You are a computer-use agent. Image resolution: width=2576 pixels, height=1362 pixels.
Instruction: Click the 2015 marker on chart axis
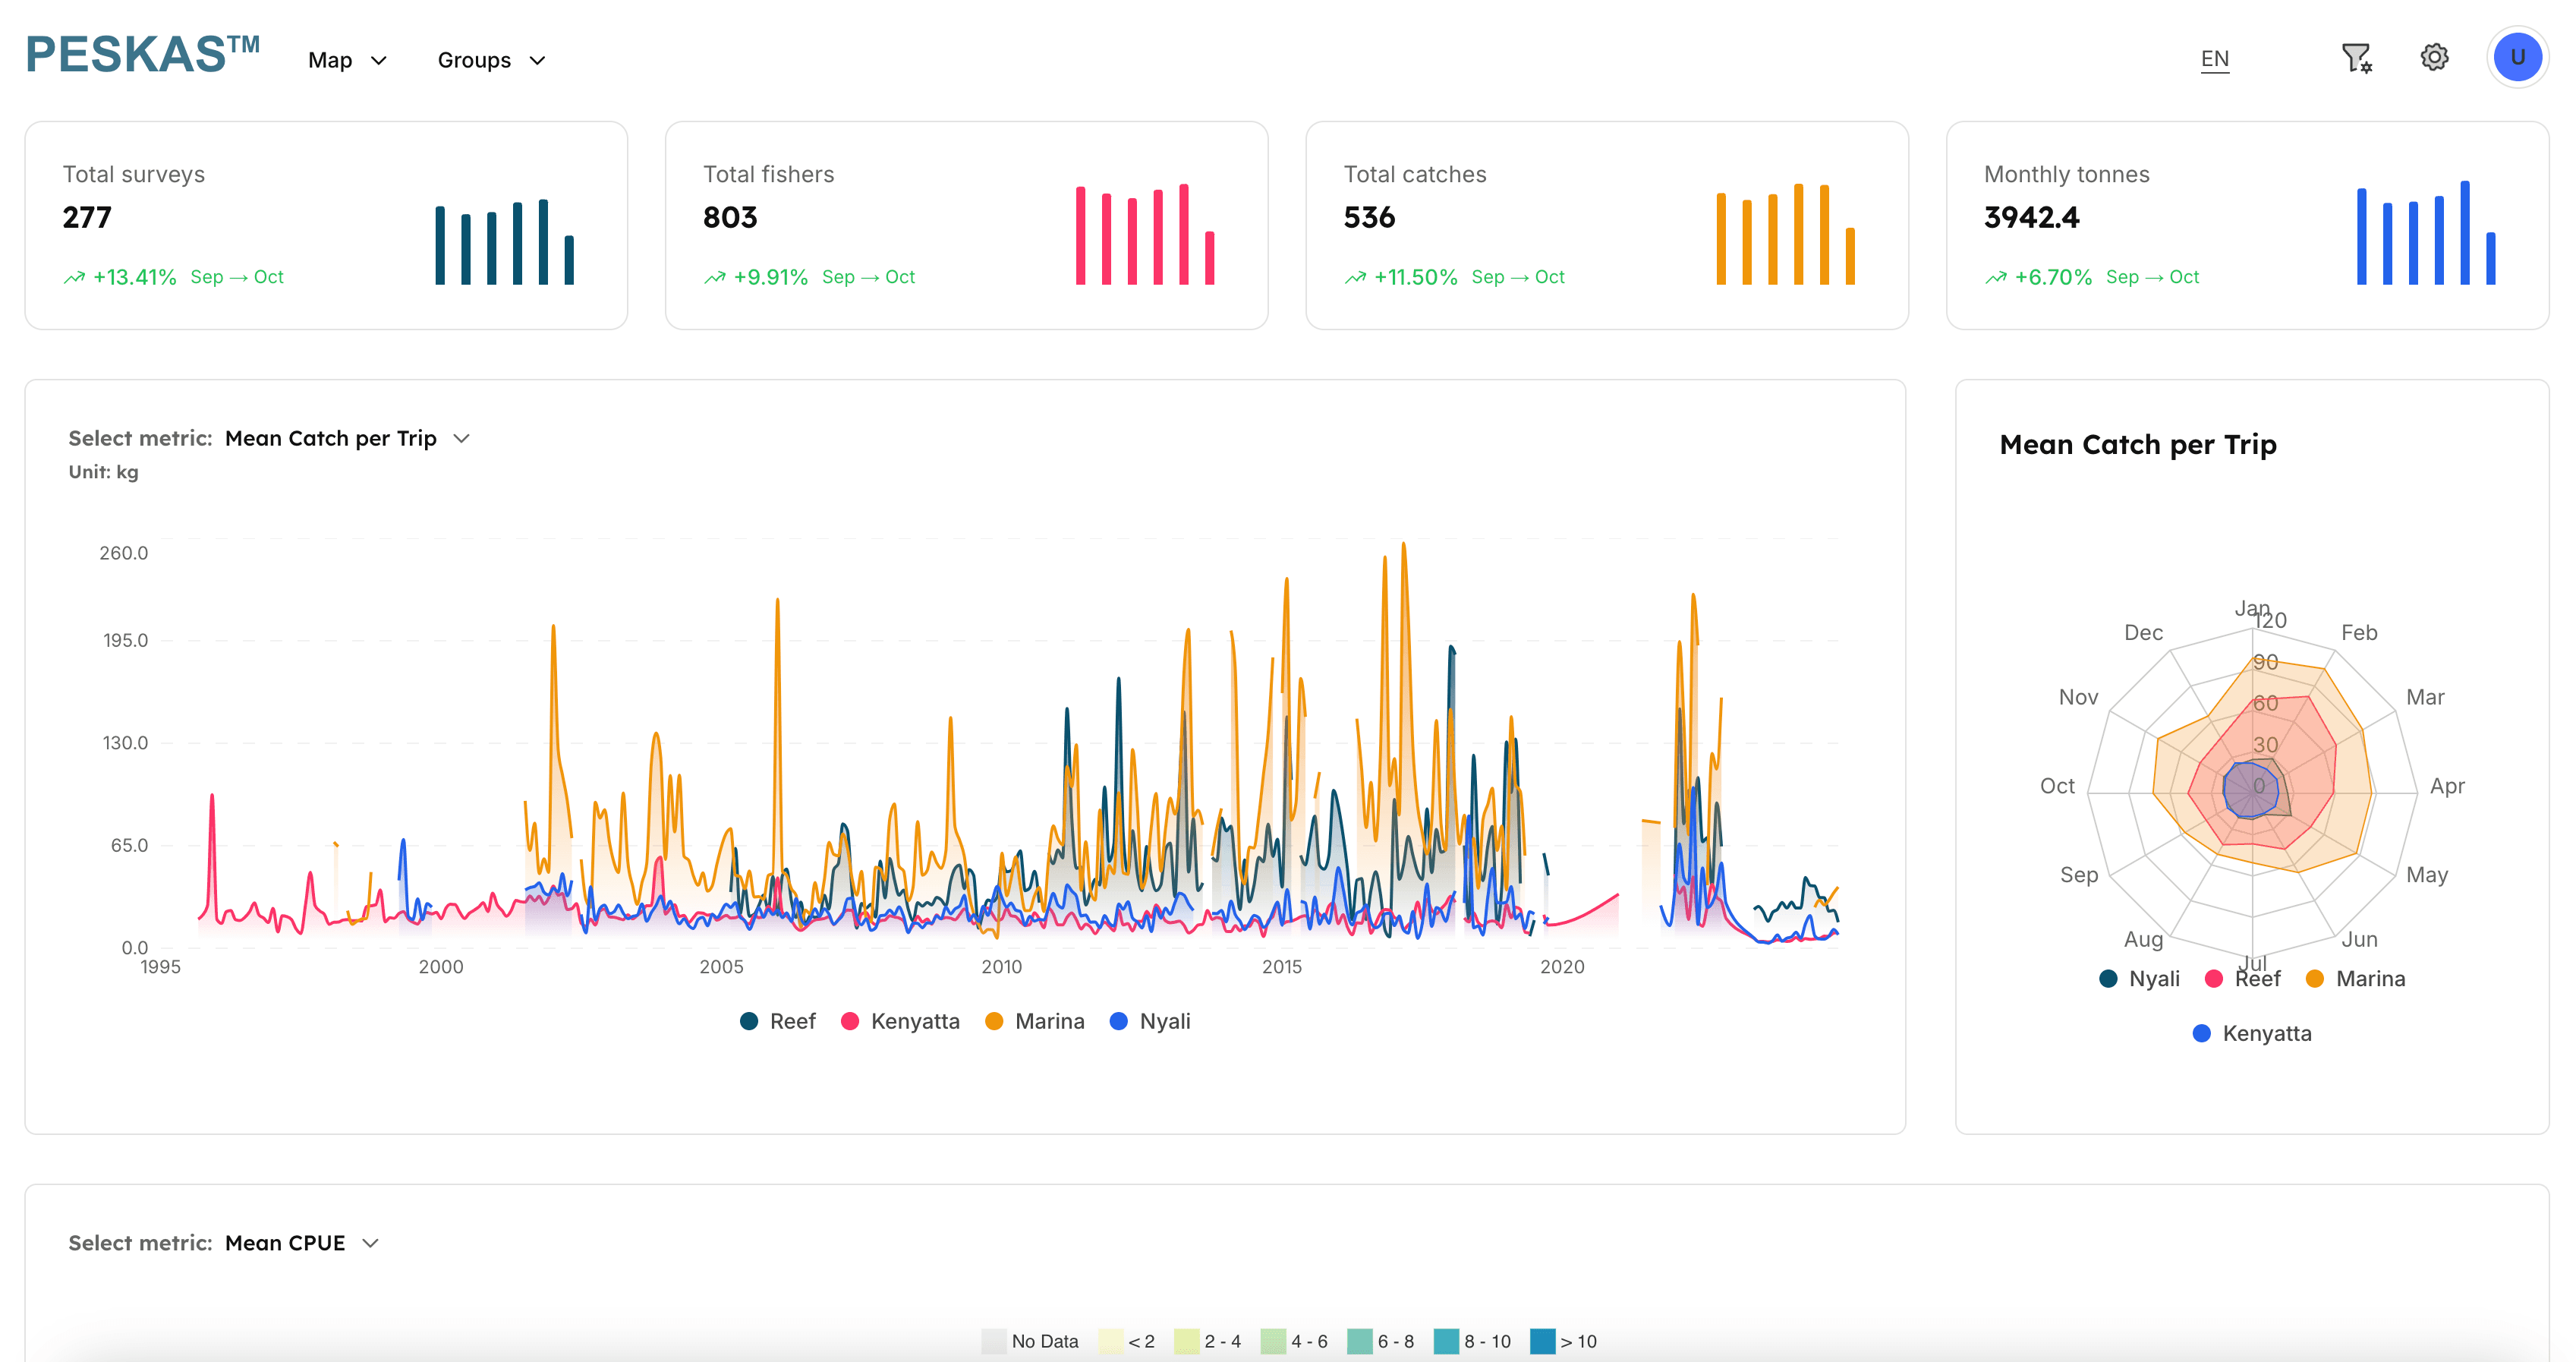(x=1281, y=967)
